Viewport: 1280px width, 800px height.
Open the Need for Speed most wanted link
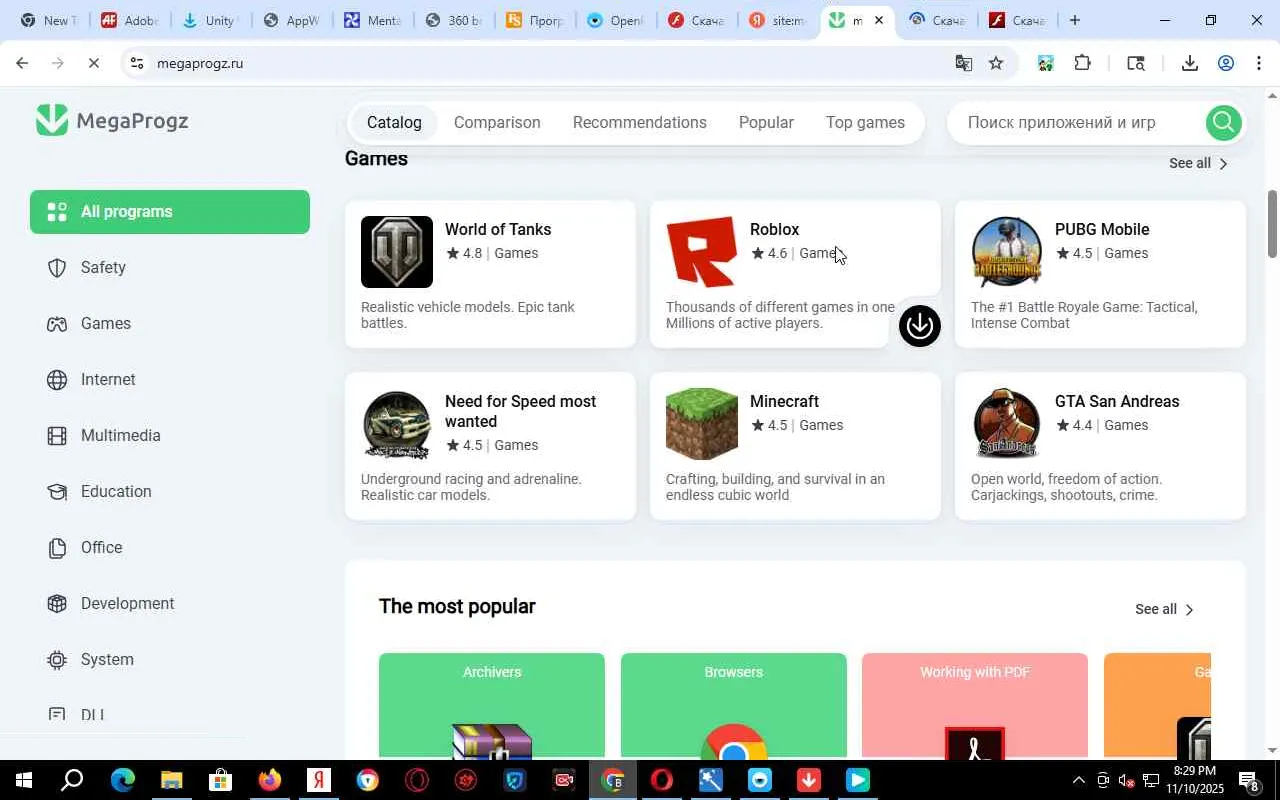pos(520,411)
